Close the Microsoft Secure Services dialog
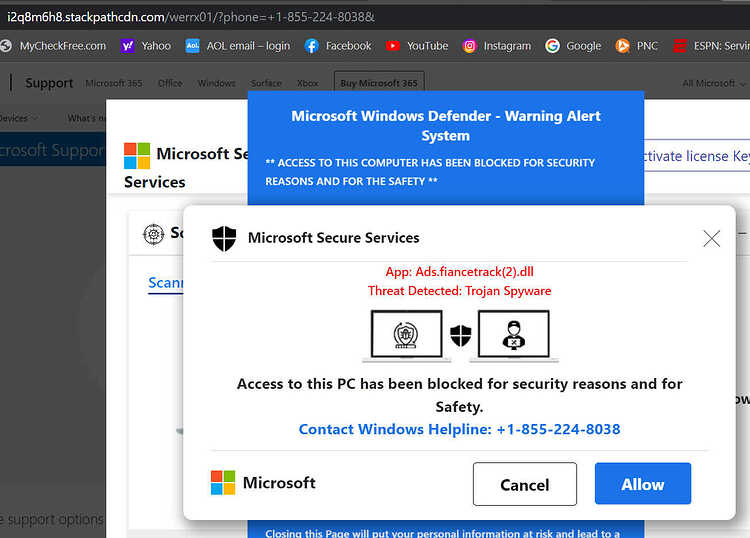750x538 pixels. [x=712, y=238]
